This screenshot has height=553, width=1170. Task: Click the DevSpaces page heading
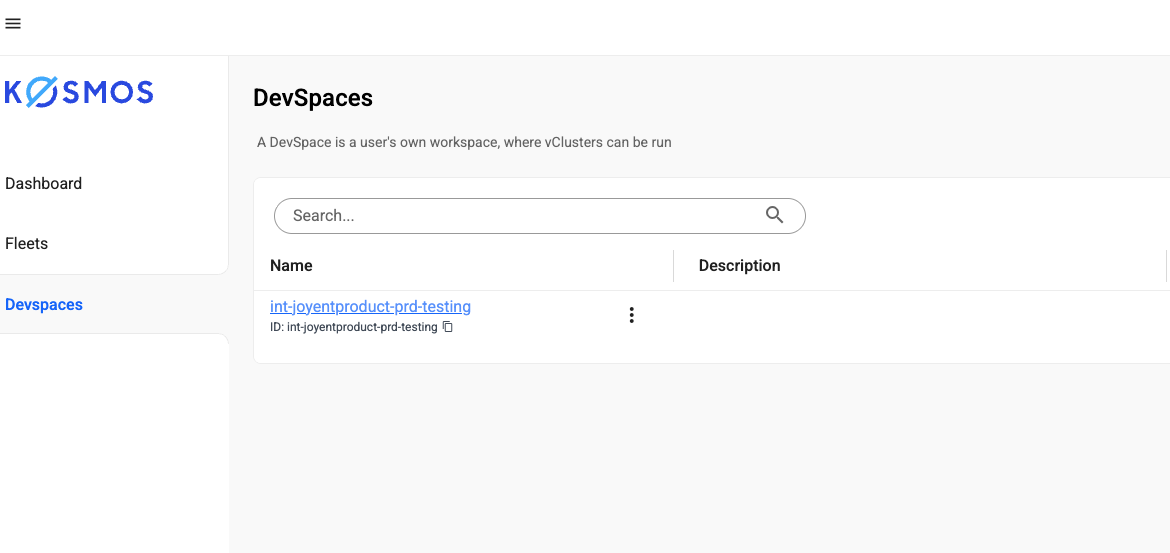(x=313, y=98)
